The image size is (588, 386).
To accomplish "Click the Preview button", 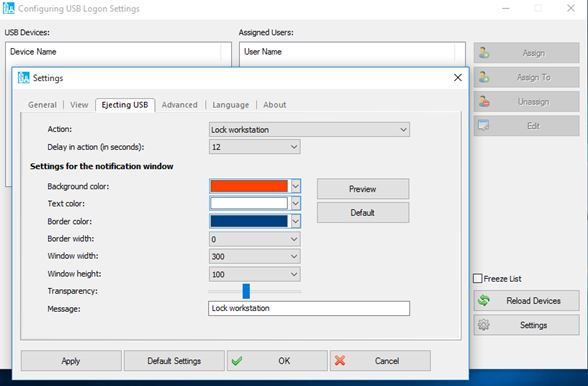I will pos(363,189).
